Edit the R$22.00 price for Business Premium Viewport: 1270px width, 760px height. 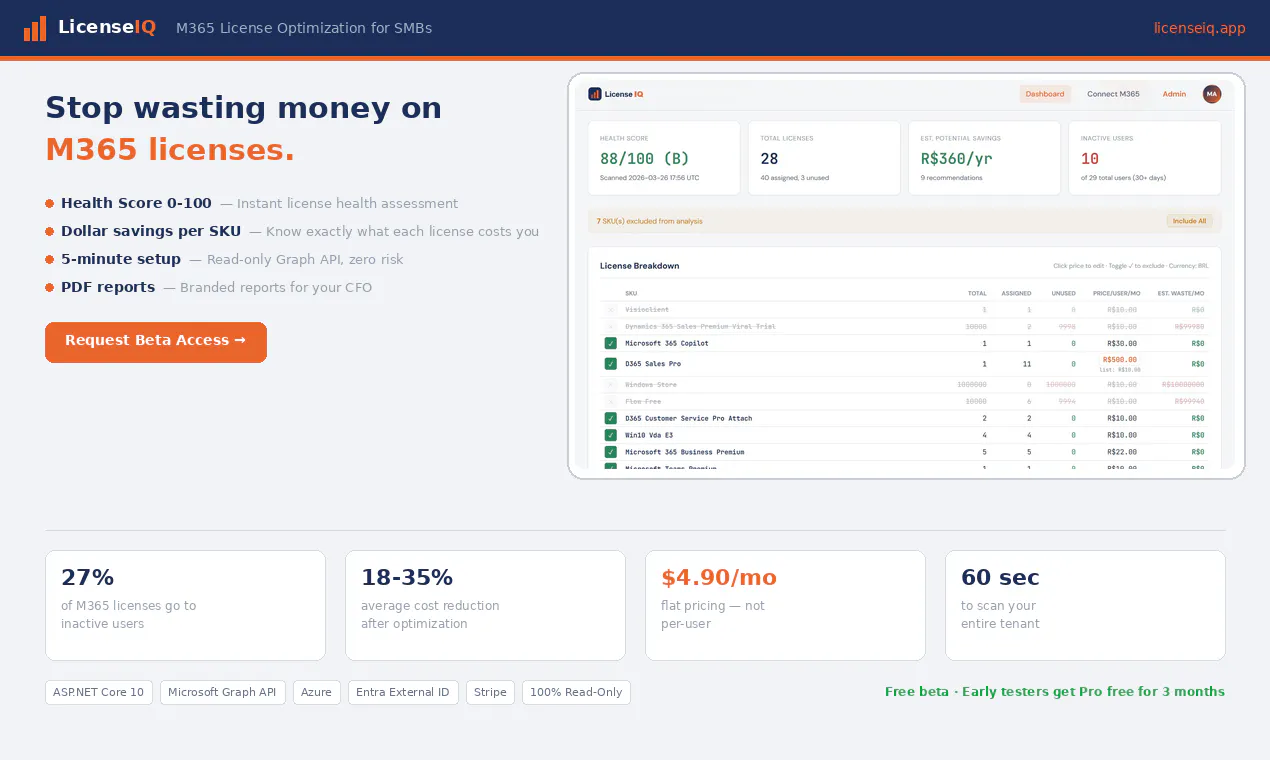pos(1122,452)
